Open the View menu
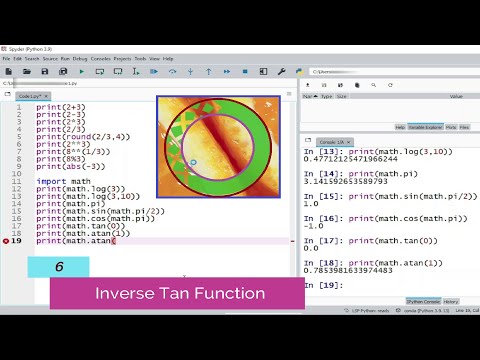This screenshot has height=360, width=480. point(154,59)
